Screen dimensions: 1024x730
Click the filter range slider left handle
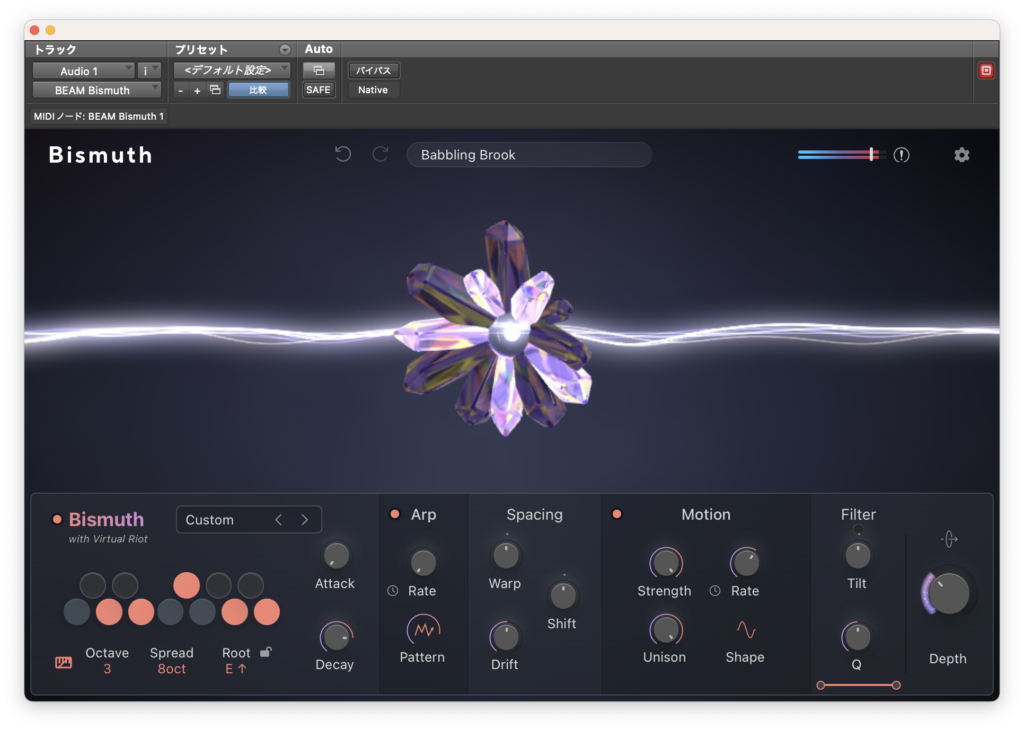(821, 685)
